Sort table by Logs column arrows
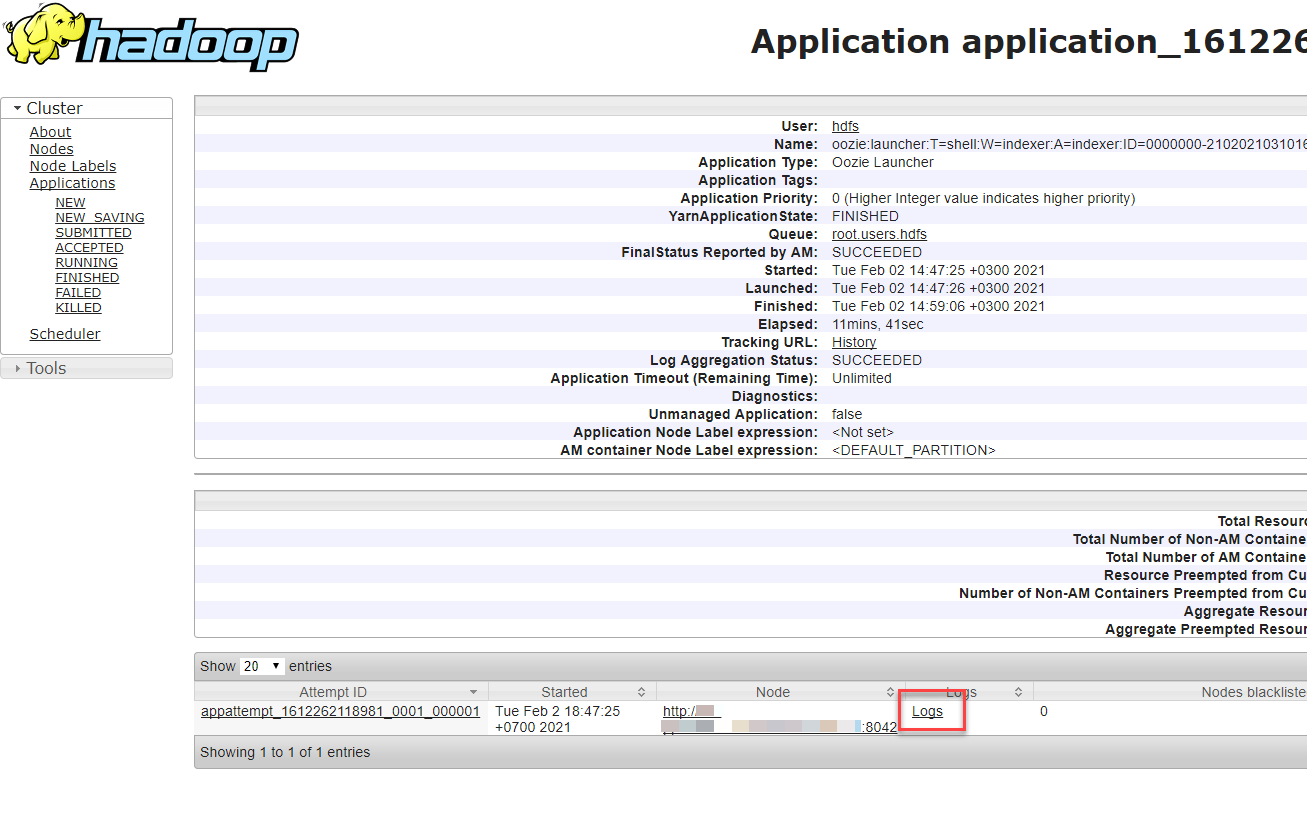Viewport: 1307px width, 818px height. (x=1018, y=692)
